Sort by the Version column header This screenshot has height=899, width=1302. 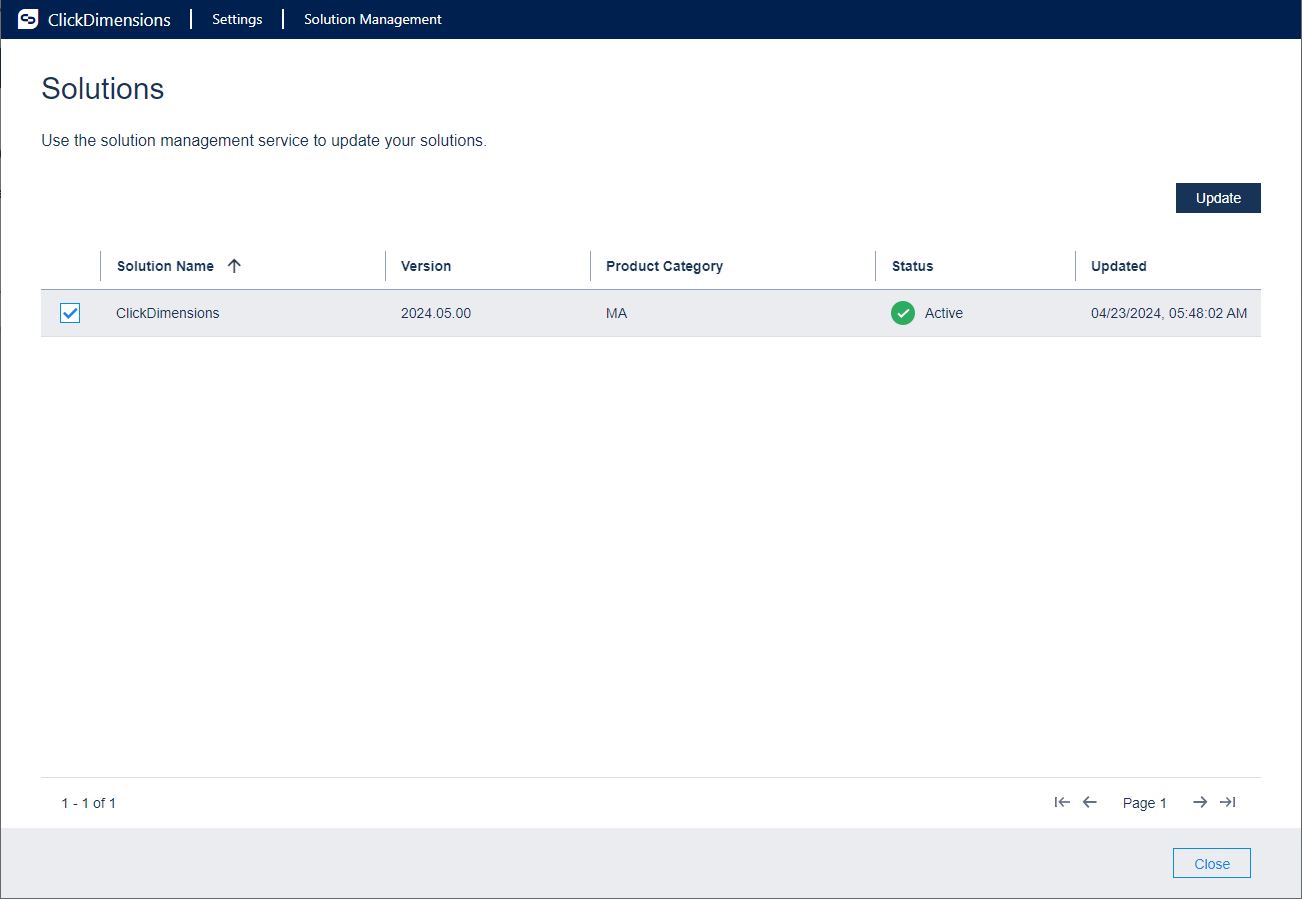[426, 266]
